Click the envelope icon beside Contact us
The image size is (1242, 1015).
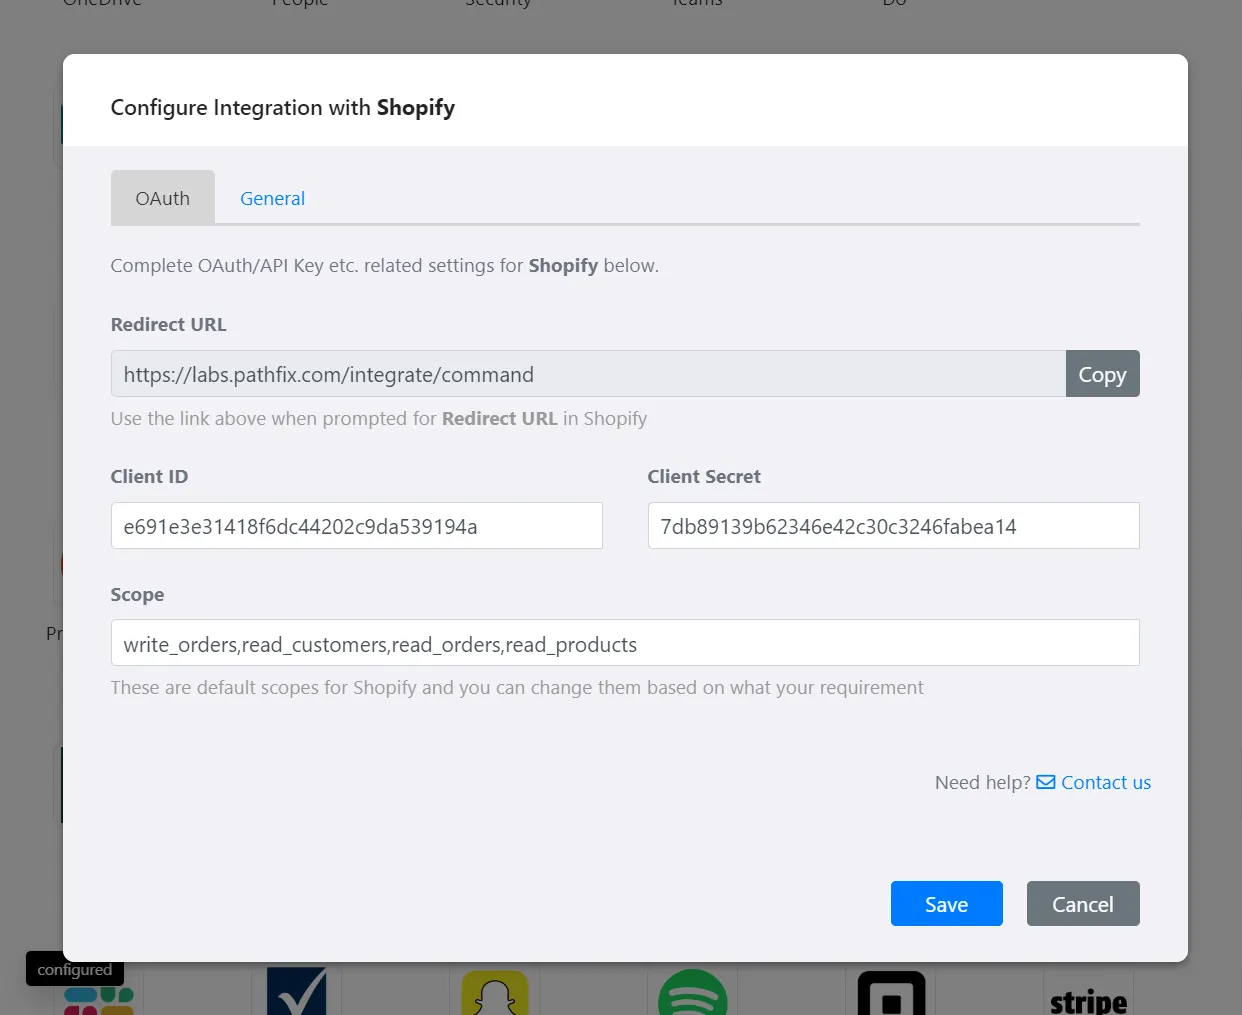pos(1046,782)
